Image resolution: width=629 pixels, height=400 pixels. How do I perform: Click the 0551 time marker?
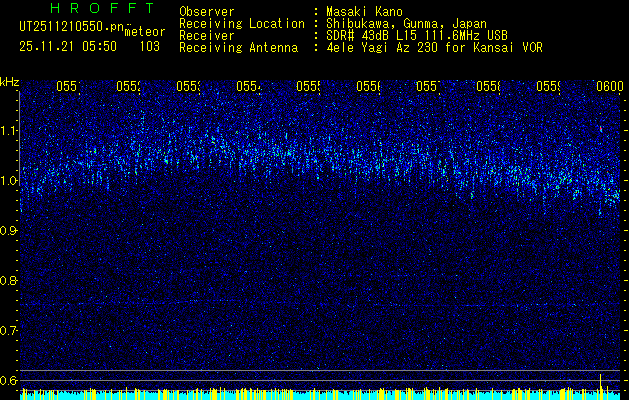68,86
